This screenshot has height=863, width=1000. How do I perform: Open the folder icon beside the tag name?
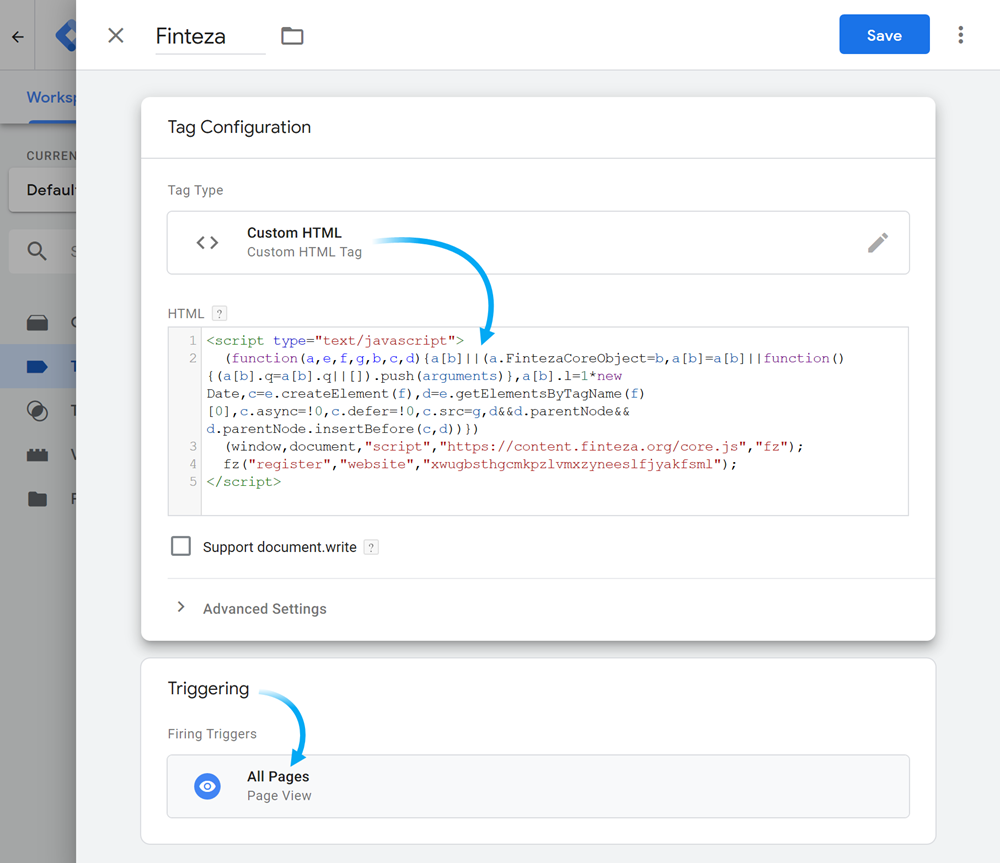coord(292,36)
